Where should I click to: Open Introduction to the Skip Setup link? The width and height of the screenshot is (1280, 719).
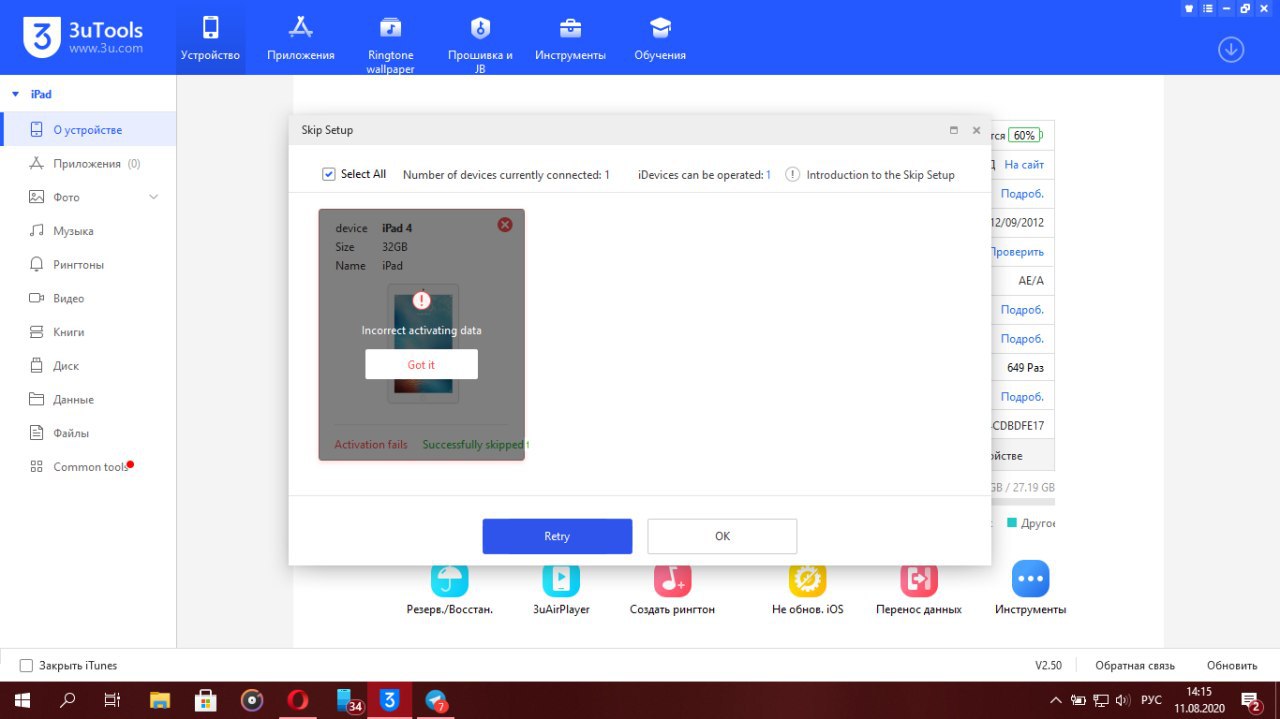point(881,175)
